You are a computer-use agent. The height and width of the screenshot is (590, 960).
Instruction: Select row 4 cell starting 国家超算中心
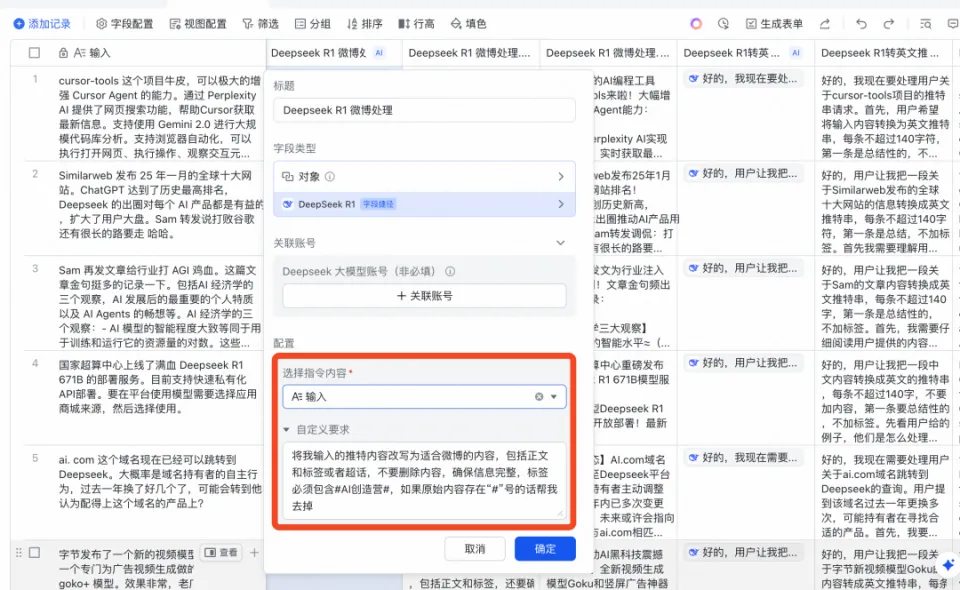tap(159, 398)
